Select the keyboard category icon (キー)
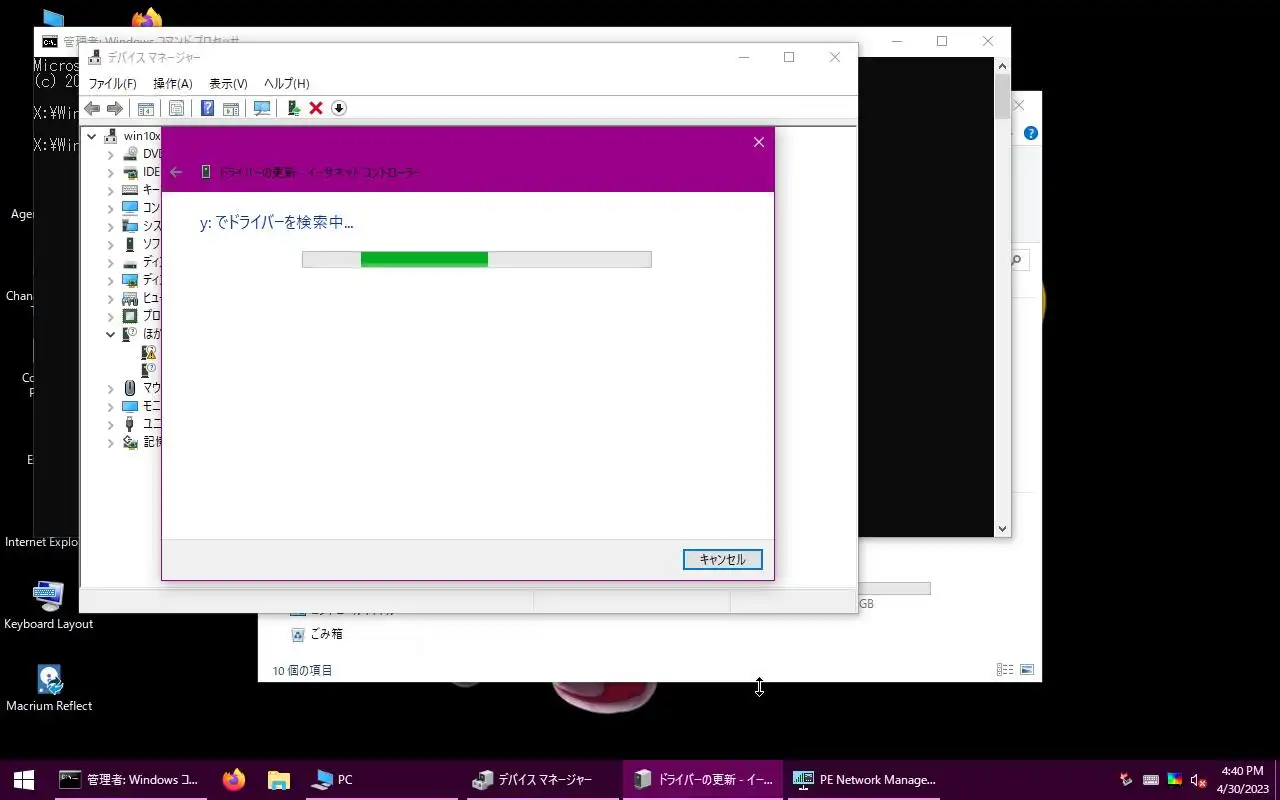This screenshot has height=800, width=1280. 130,190
